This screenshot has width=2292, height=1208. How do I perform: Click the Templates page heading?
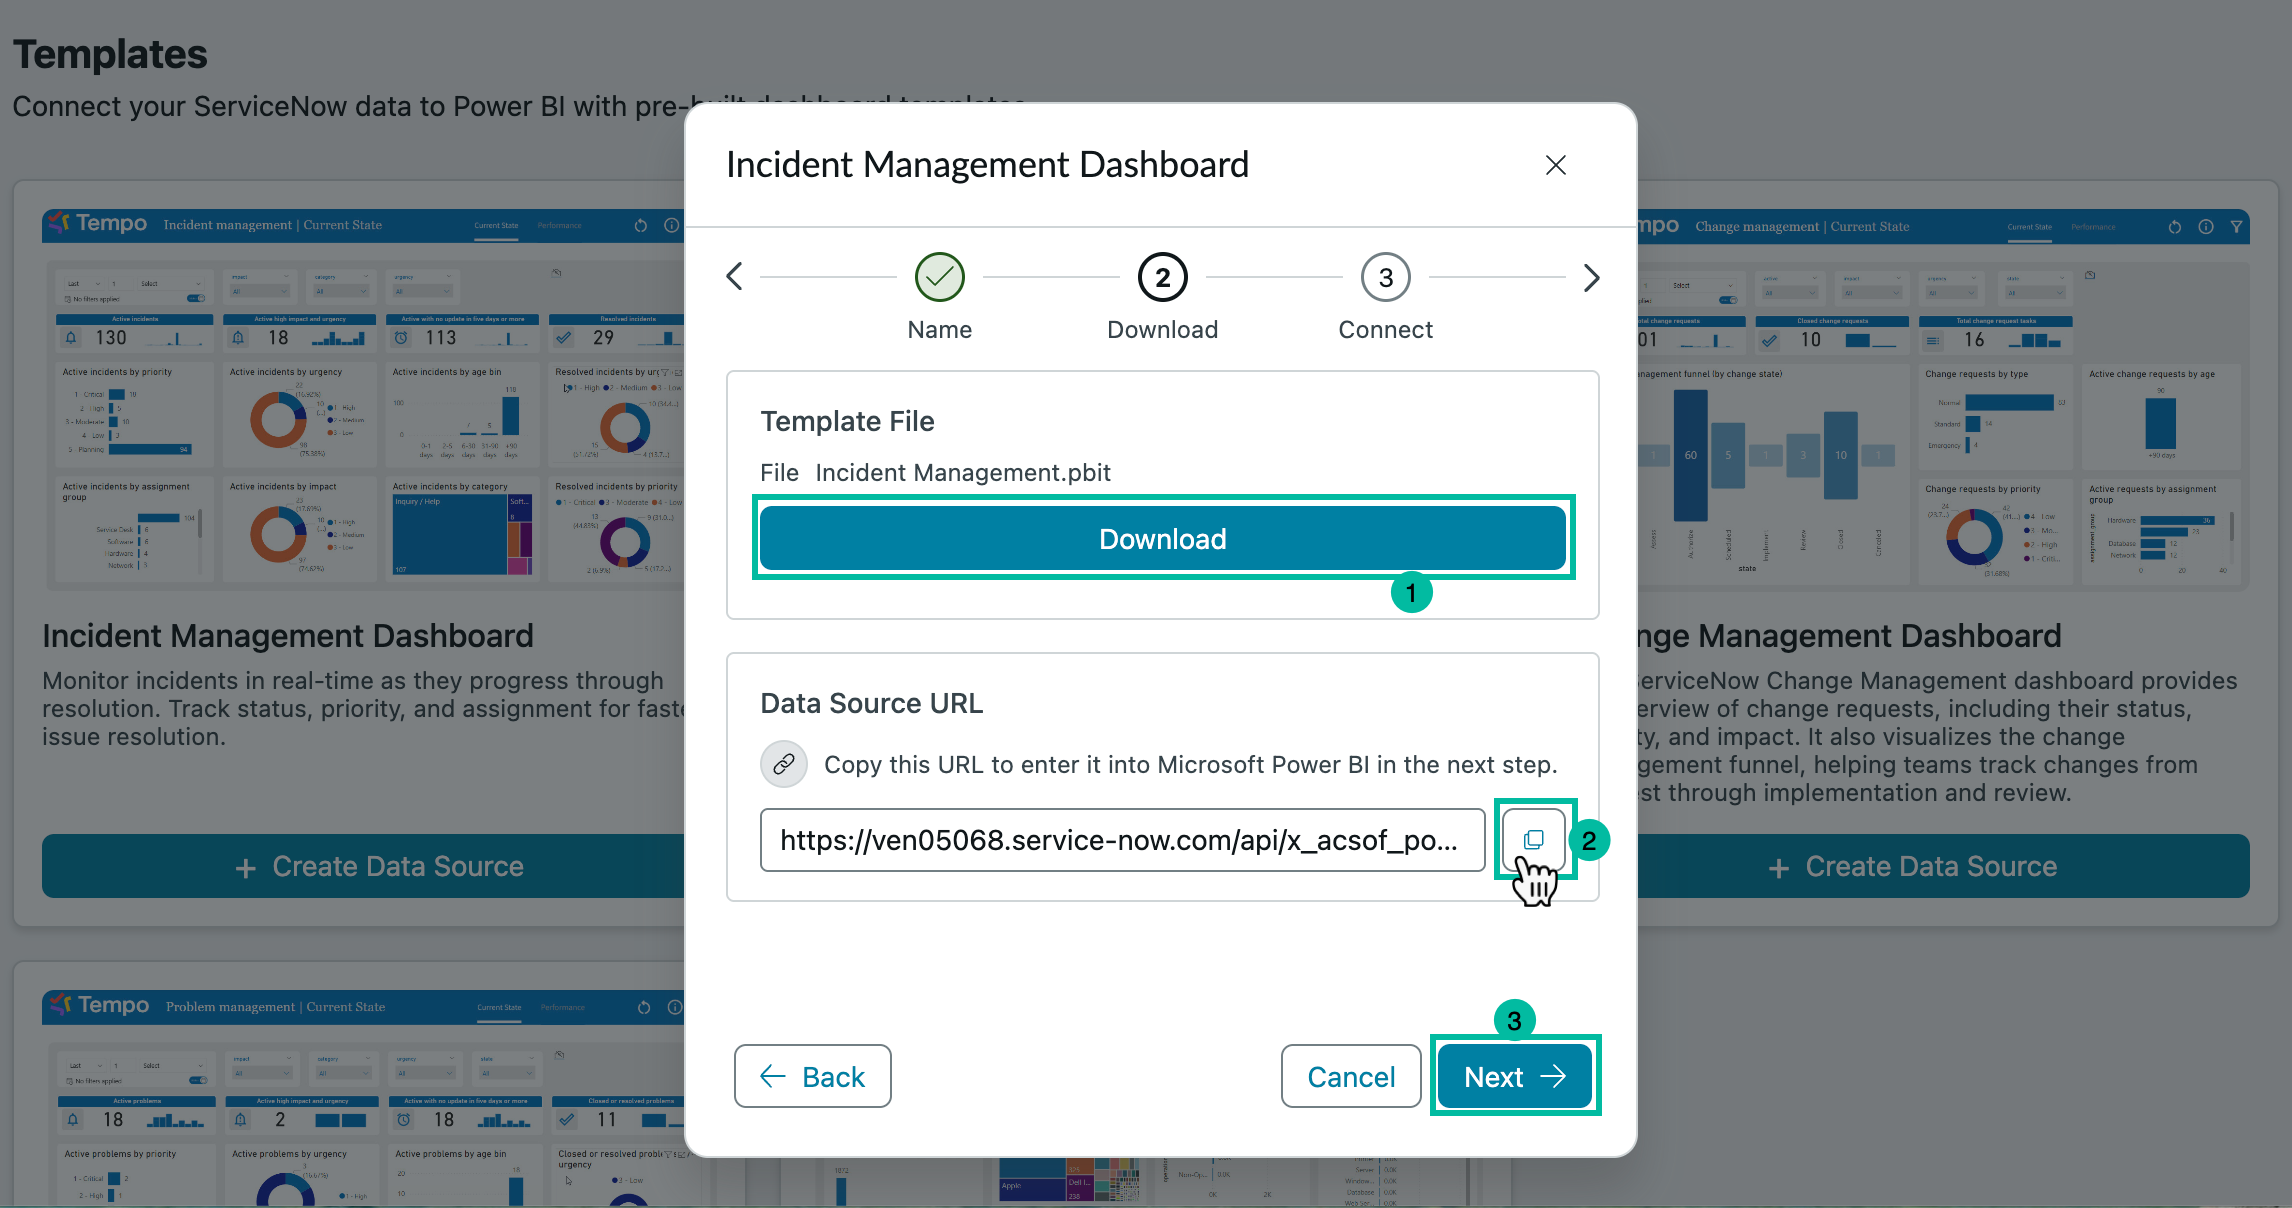point(110,54)
